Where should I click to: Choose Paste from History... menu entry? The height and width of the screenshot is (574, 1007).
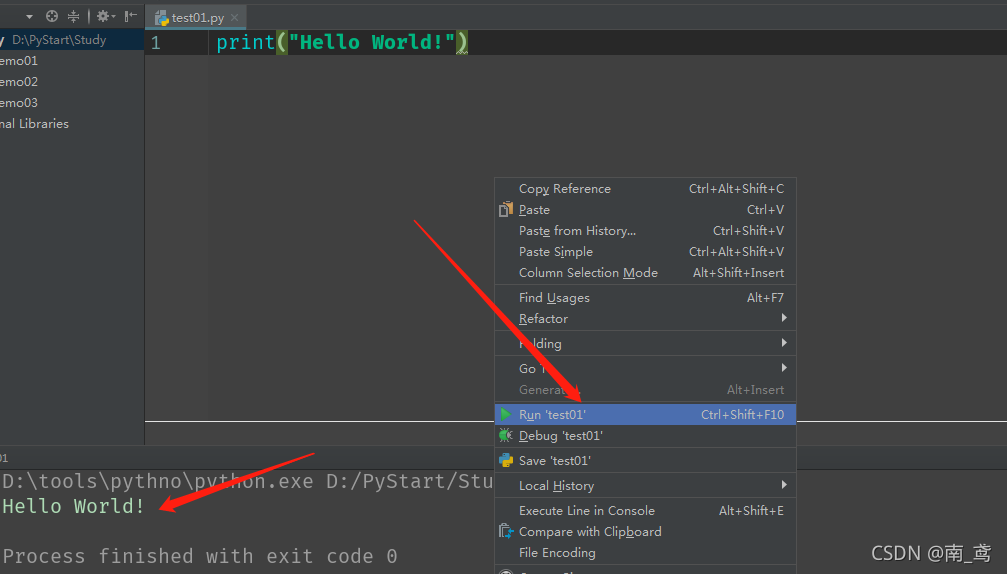click(x=645, y=230)
